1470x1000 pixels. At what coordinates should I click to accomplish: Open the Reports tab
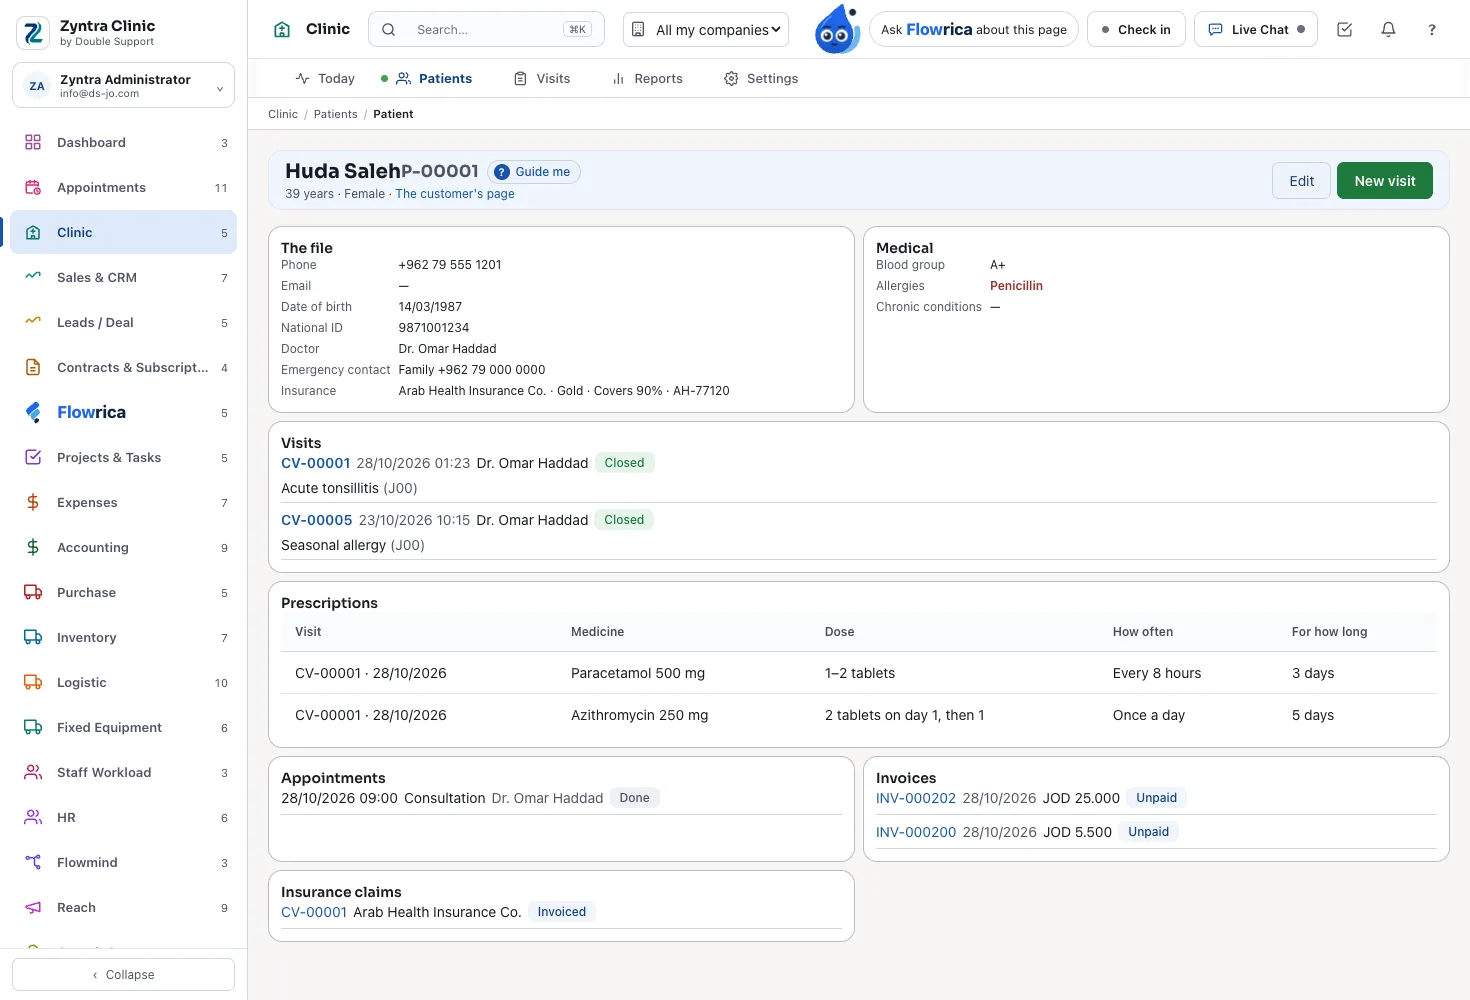(648, 79)
